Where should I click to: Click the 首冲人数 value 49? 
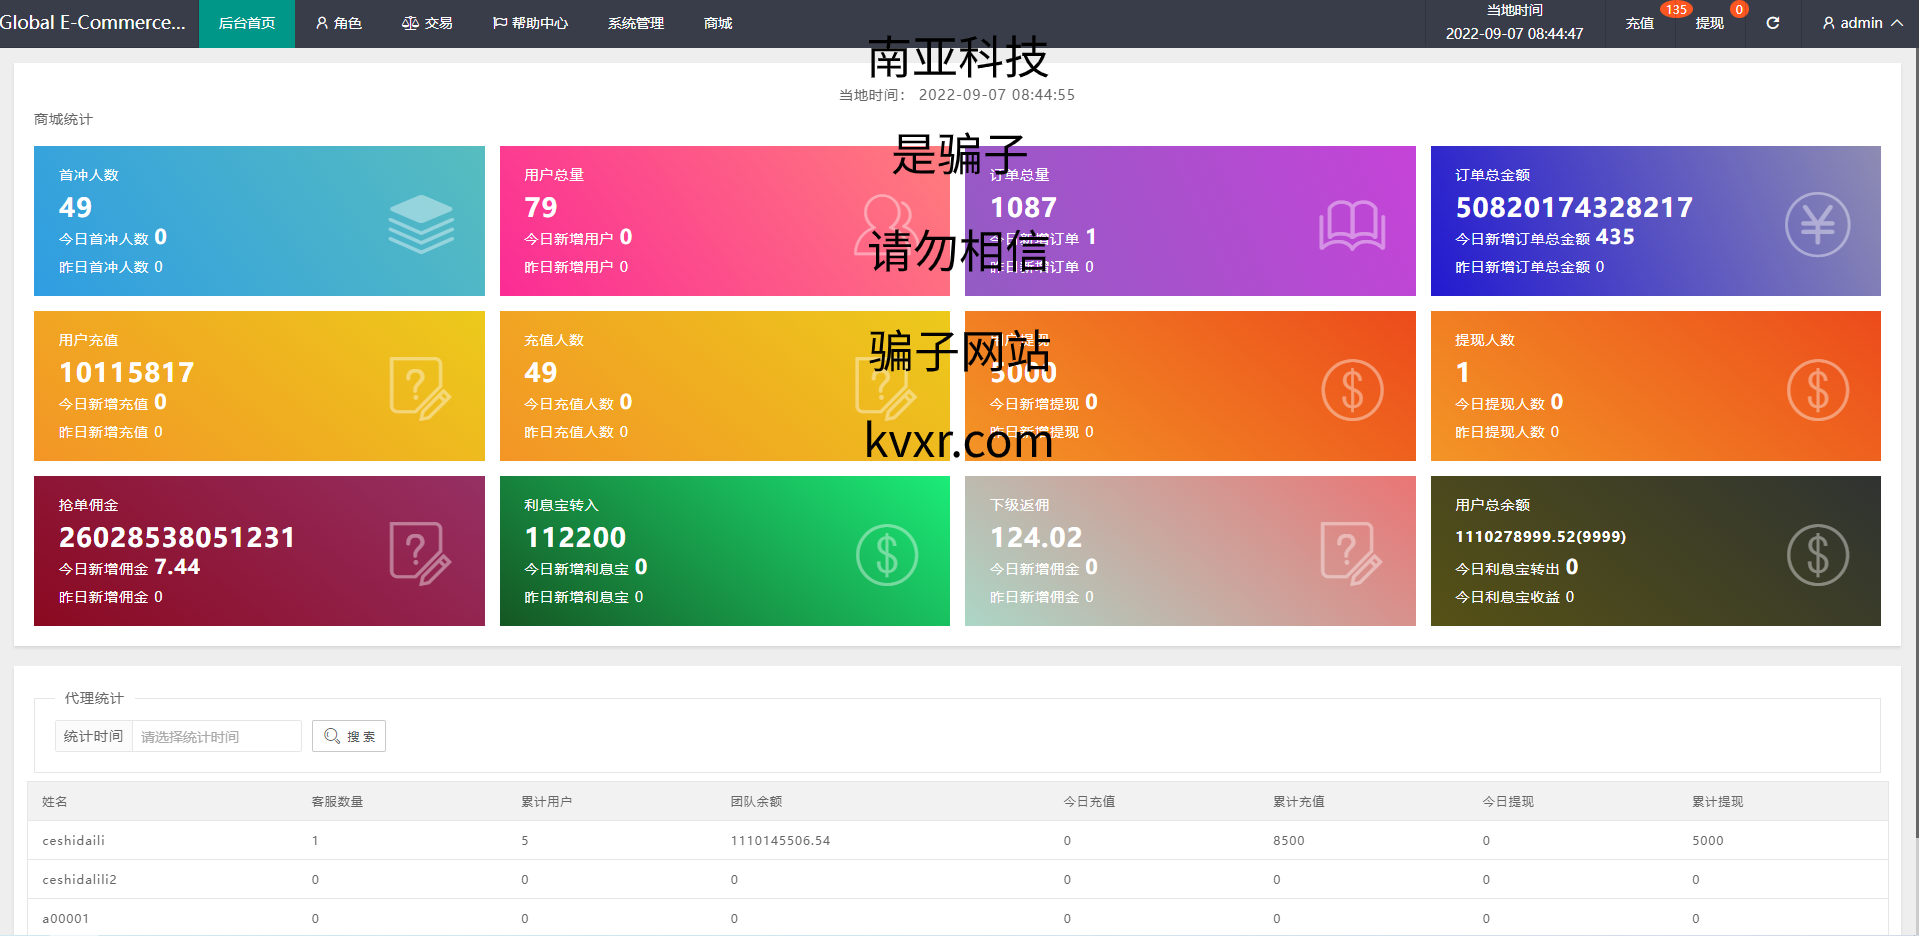pos(75,207)
